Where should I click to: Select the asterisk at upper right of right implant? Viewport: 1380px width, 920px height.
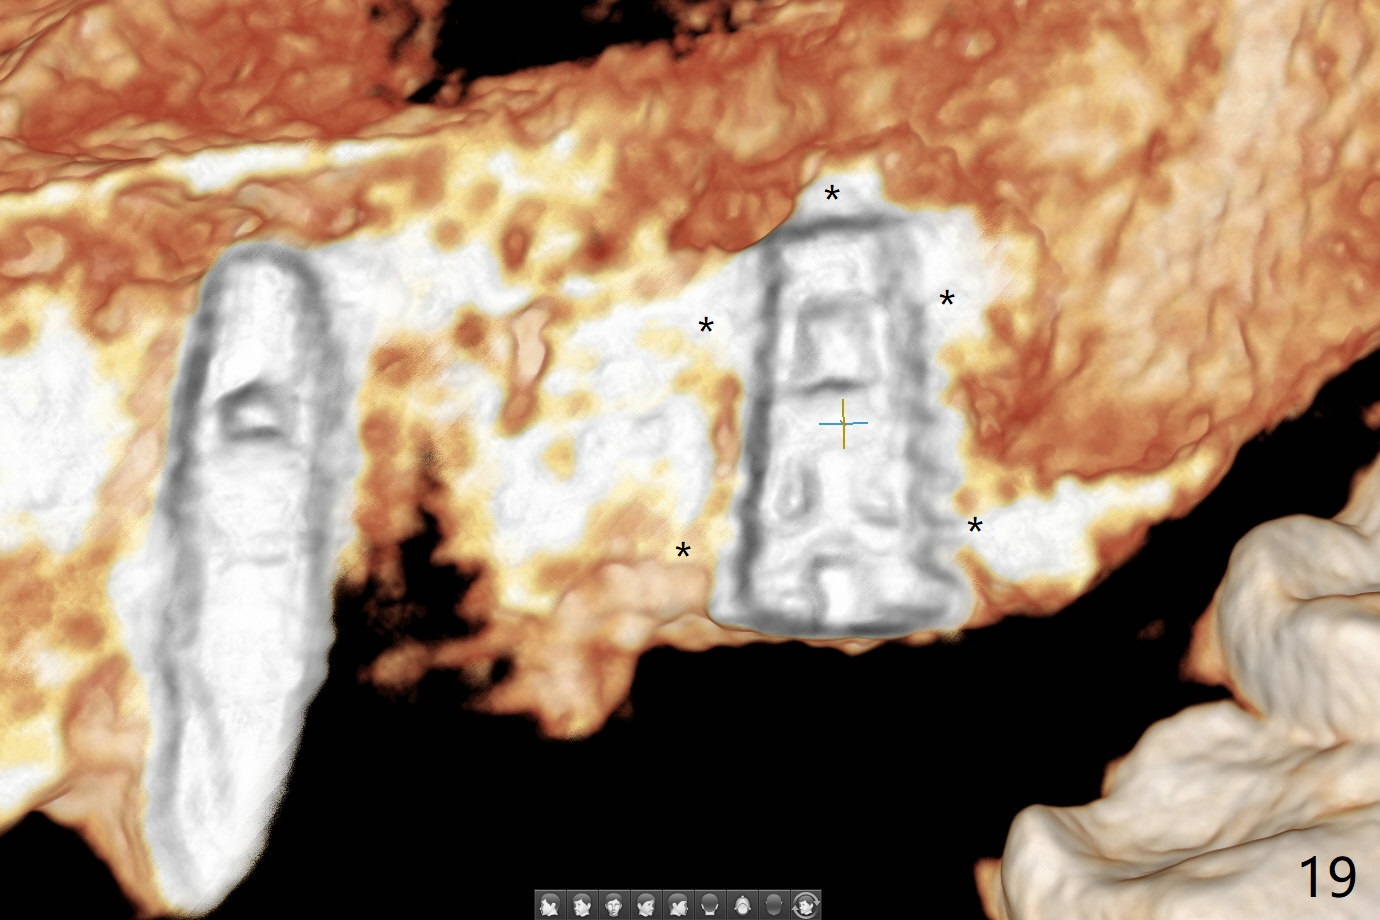pyautogui.click(x=947, y=301)
